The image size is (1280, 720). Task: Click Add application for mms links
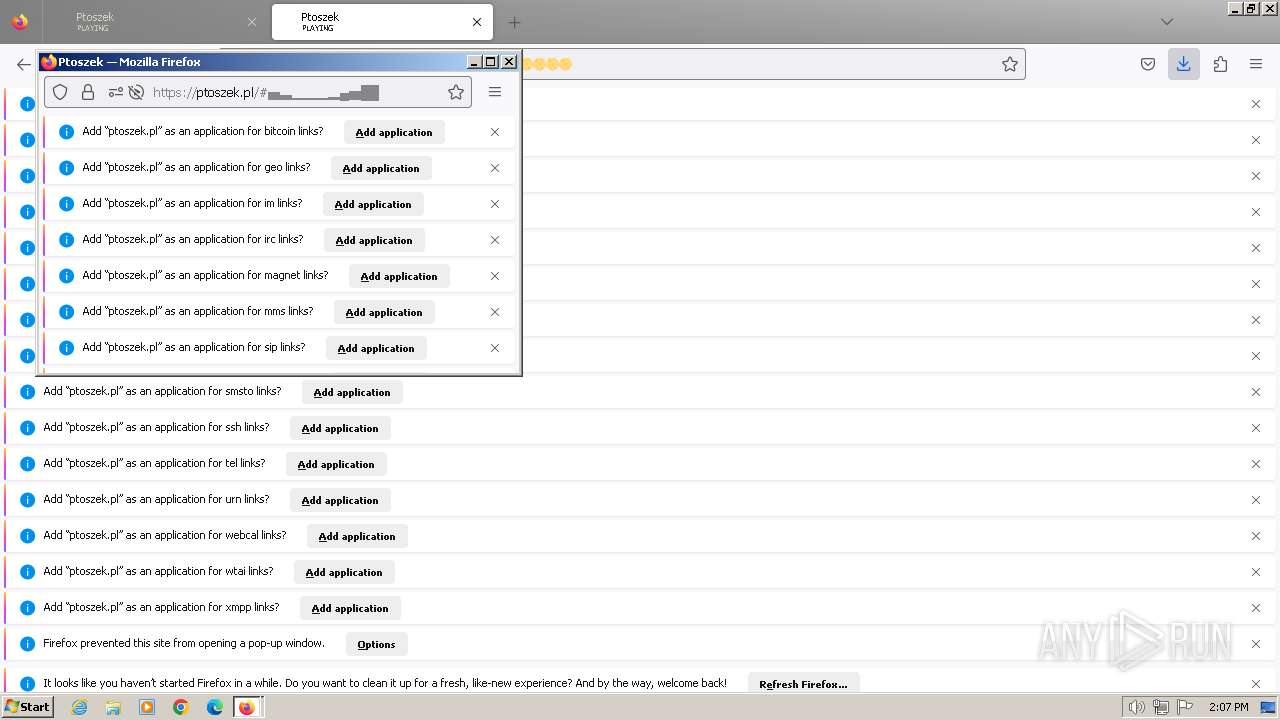click(384, 312)
